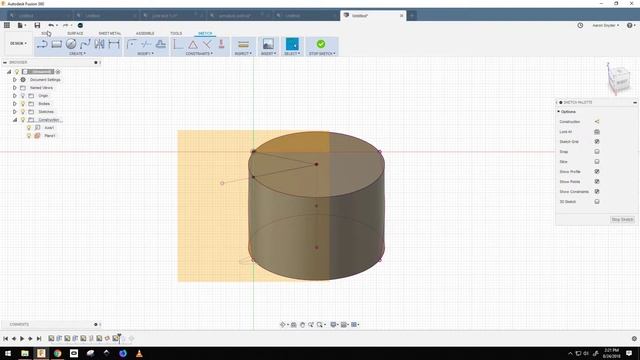The height and width of the screenshot is (360, 640).
Task: Expand the Bodies folder
Action: tap(15, 104)
